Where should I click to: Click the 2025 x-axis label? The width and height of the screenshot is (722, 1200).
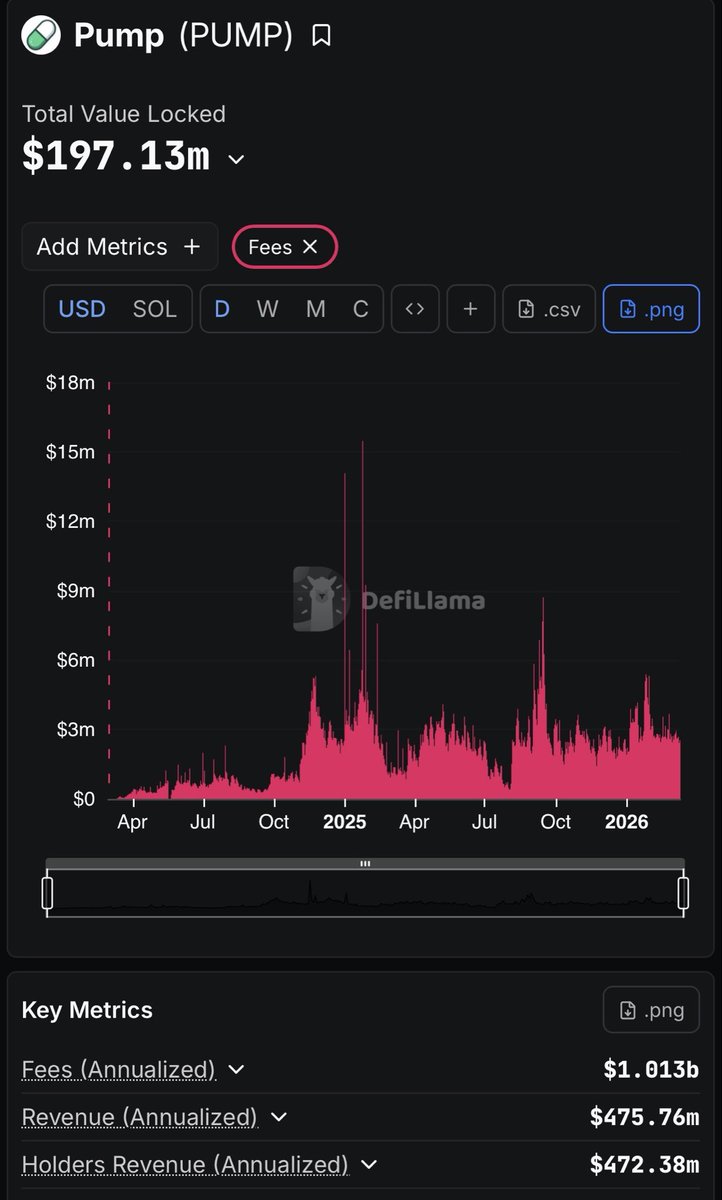click(344, 822)
